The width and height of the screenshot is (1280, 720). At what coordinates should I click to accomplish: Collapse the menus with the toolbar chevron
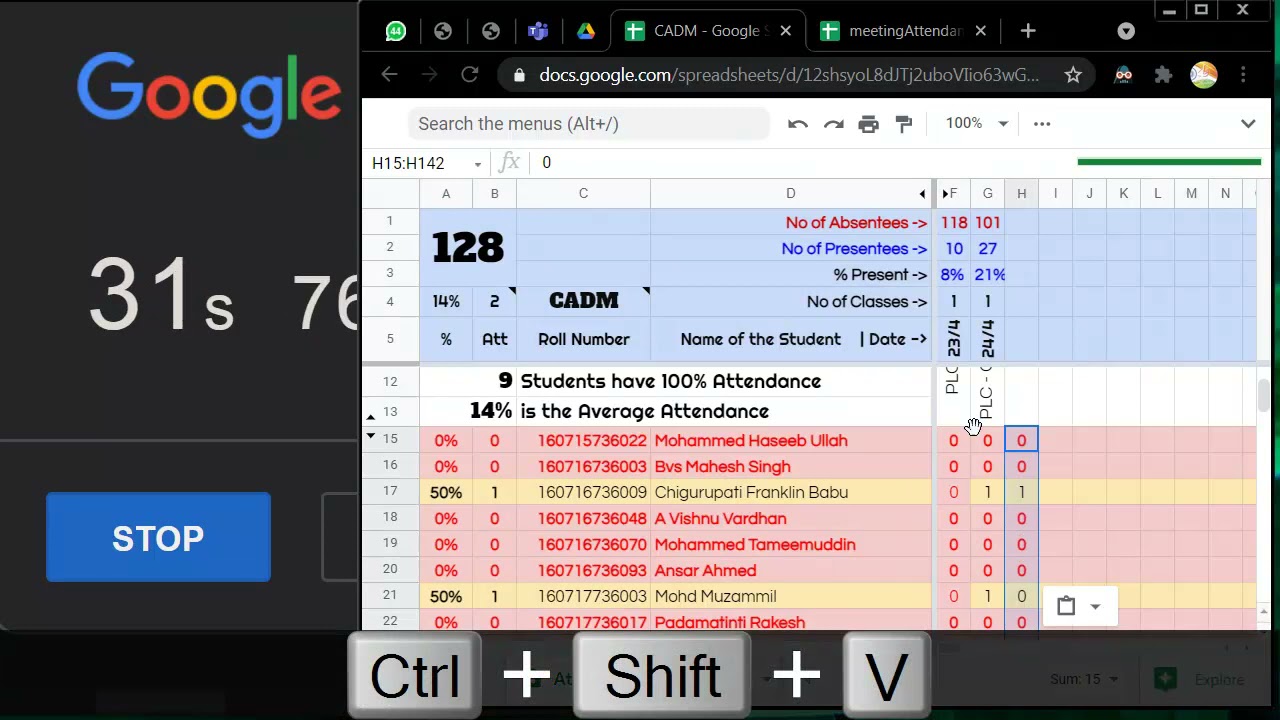(x=1248, y=124)
